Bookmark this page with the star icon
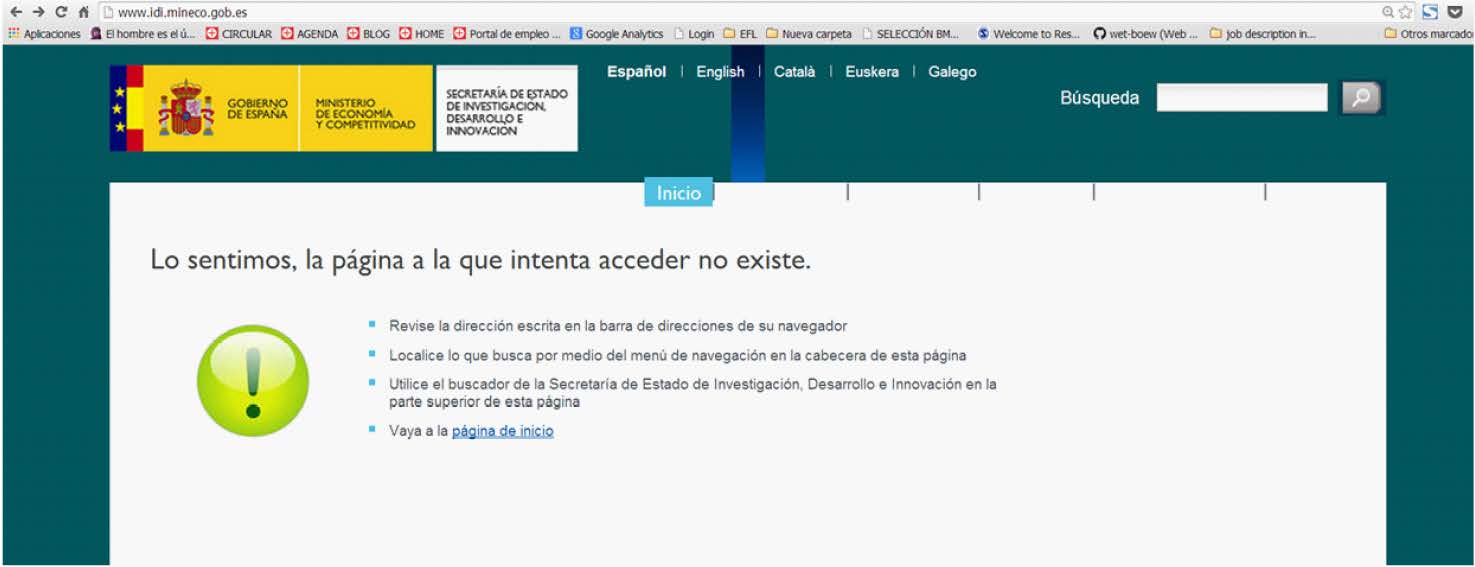Viewport: 1475px width, 567px height. (x=1406, y=12)
